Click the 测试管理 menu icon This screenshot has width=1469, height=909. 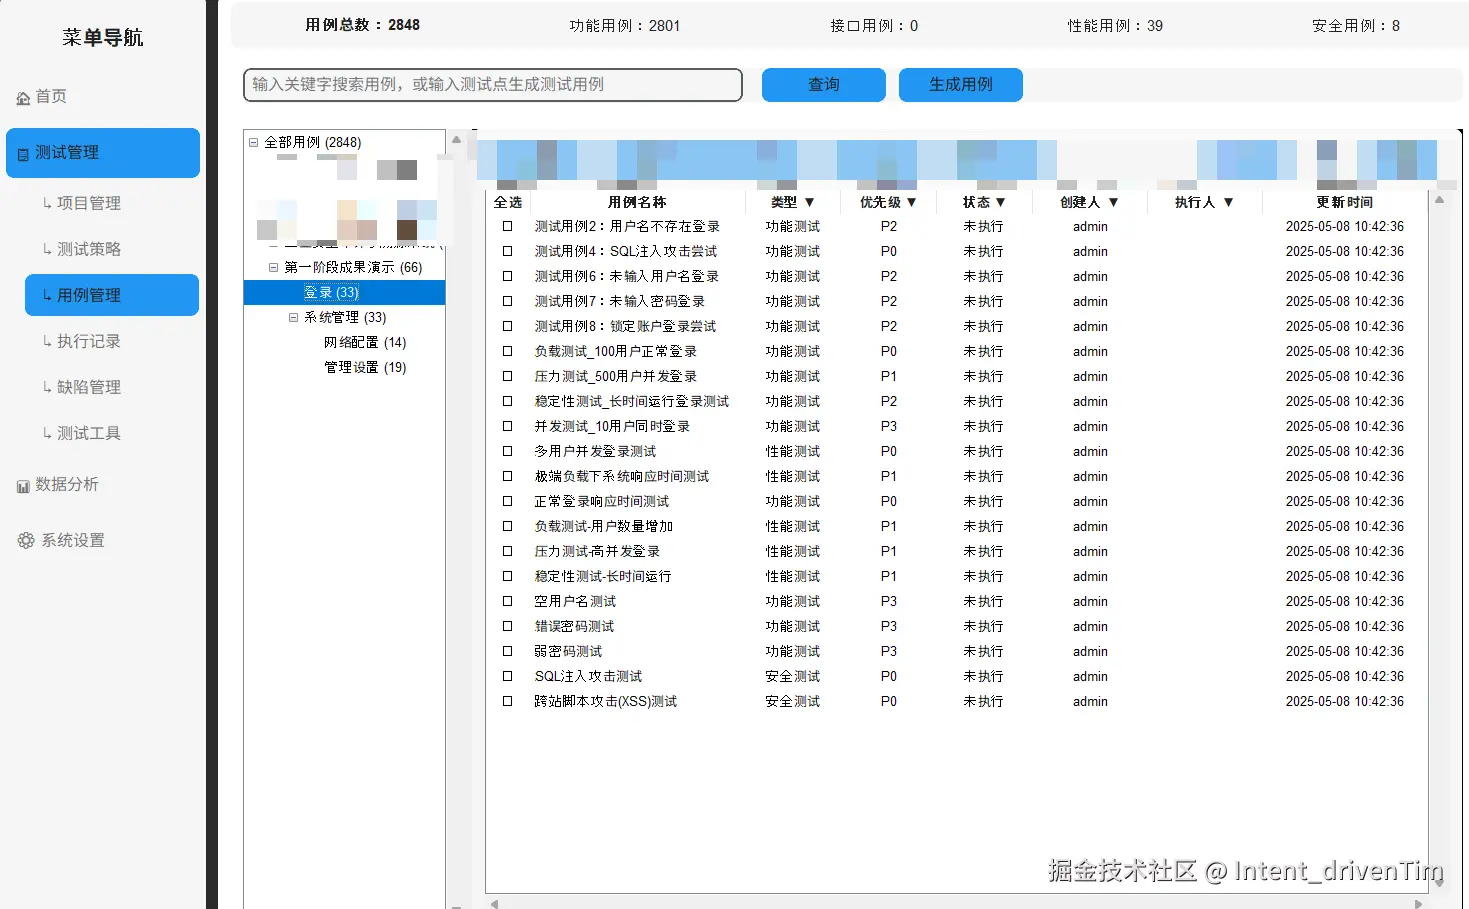[23, 154]
